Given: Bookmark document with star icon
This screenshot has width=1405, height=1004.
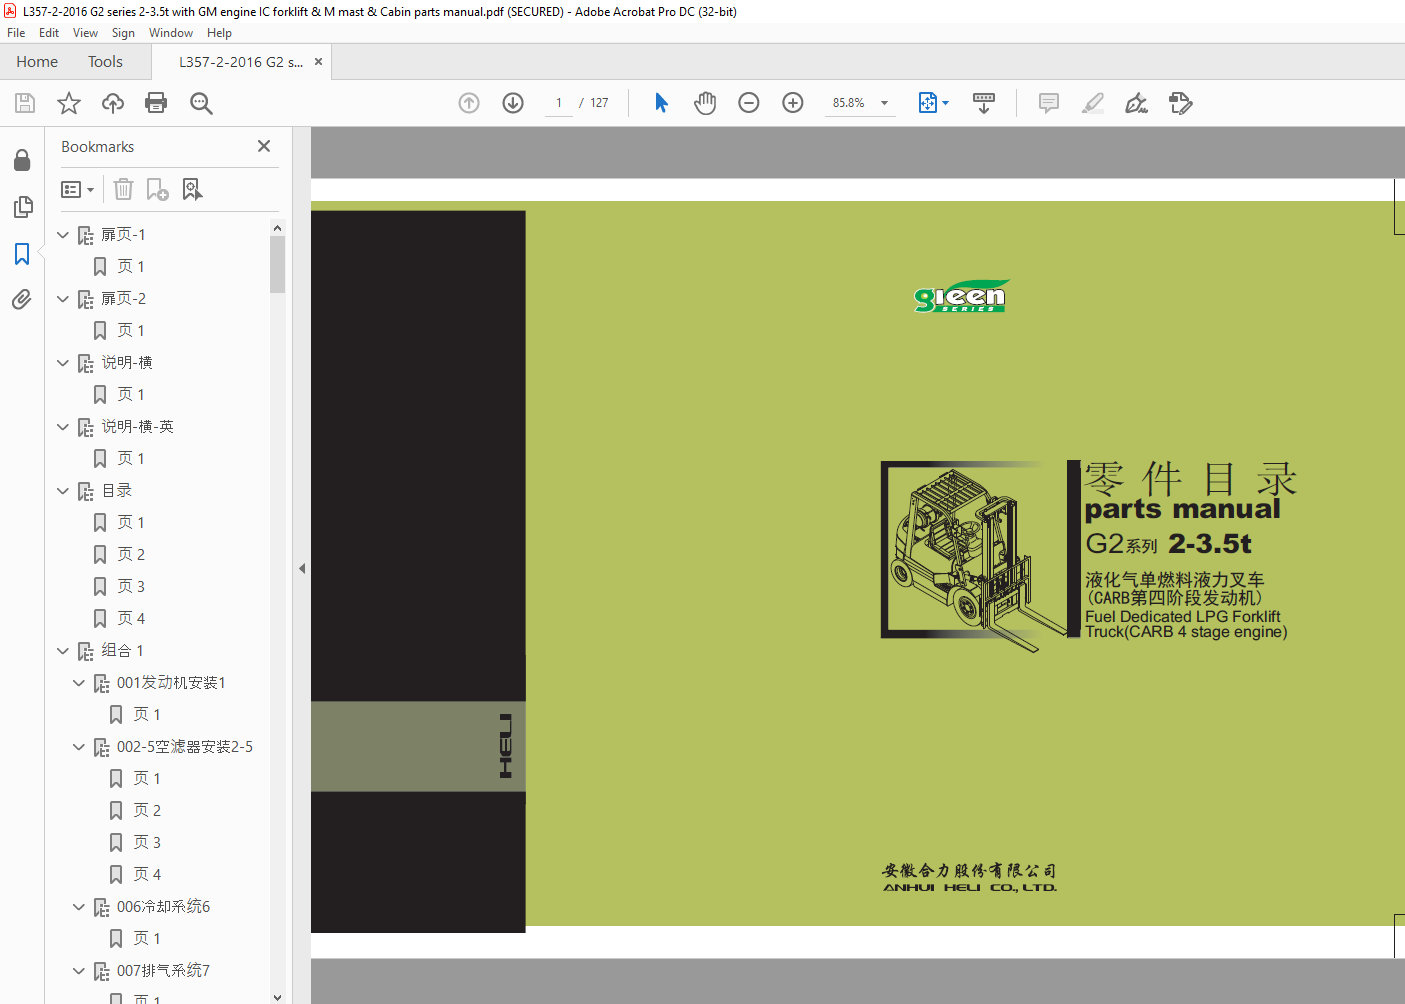Looking at the screenshot, I should (x=69, y=103).
